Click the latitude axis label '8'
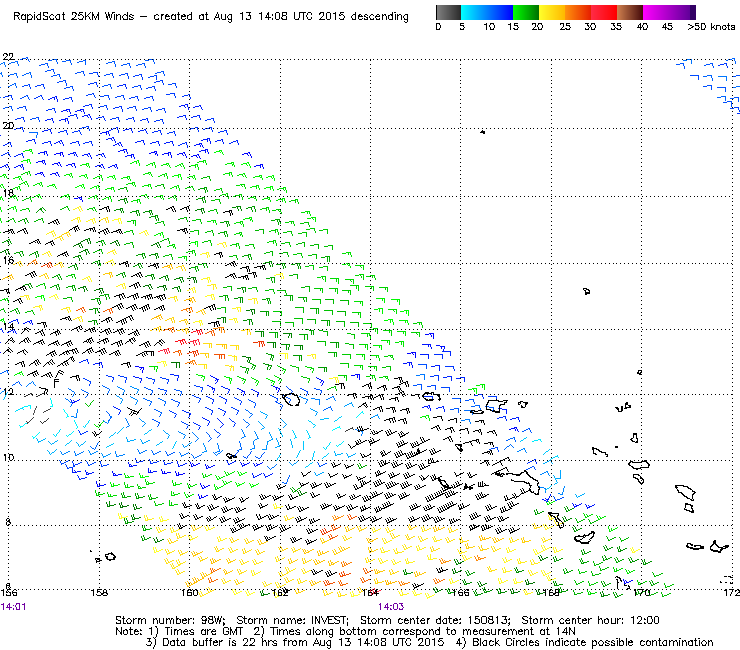740x650 pixels. (x=8, y=522)
